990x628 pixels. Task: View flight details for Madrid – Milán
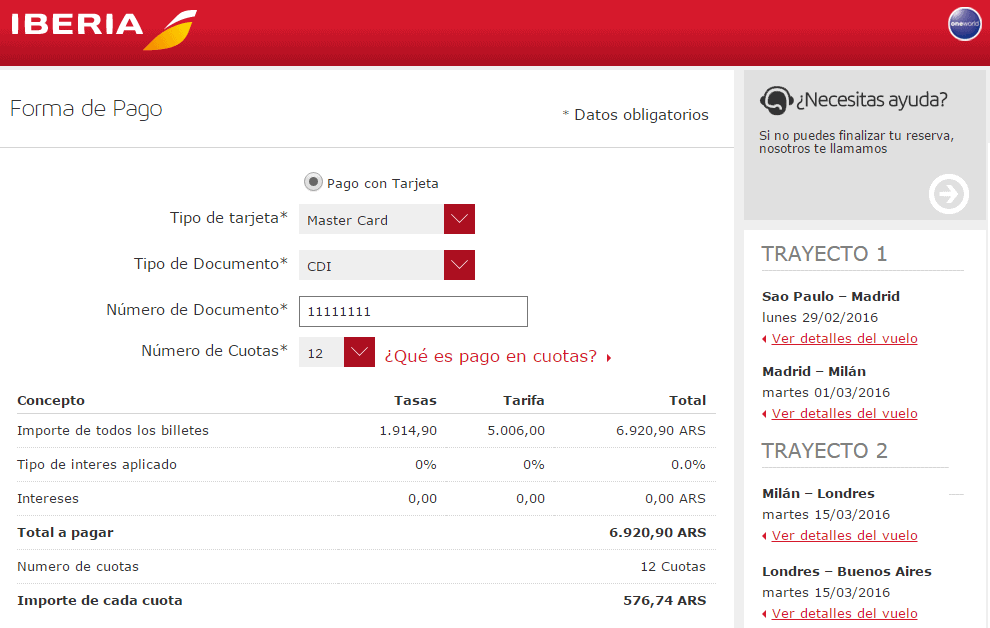tap(844, 413)
